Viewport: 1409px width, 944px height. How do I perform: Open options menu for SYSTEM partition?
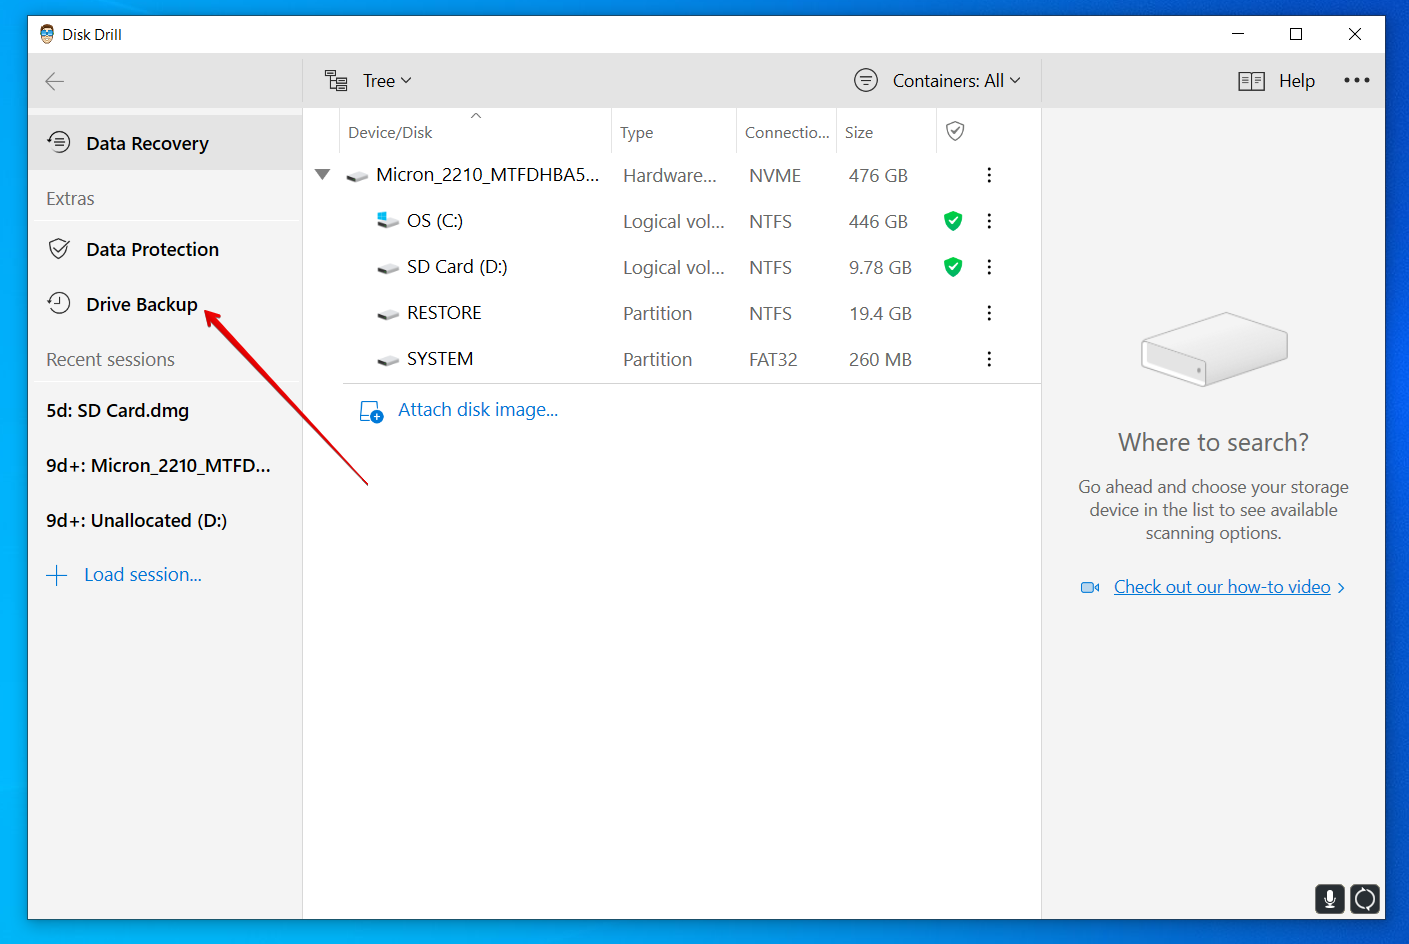[x=989, y=359]
